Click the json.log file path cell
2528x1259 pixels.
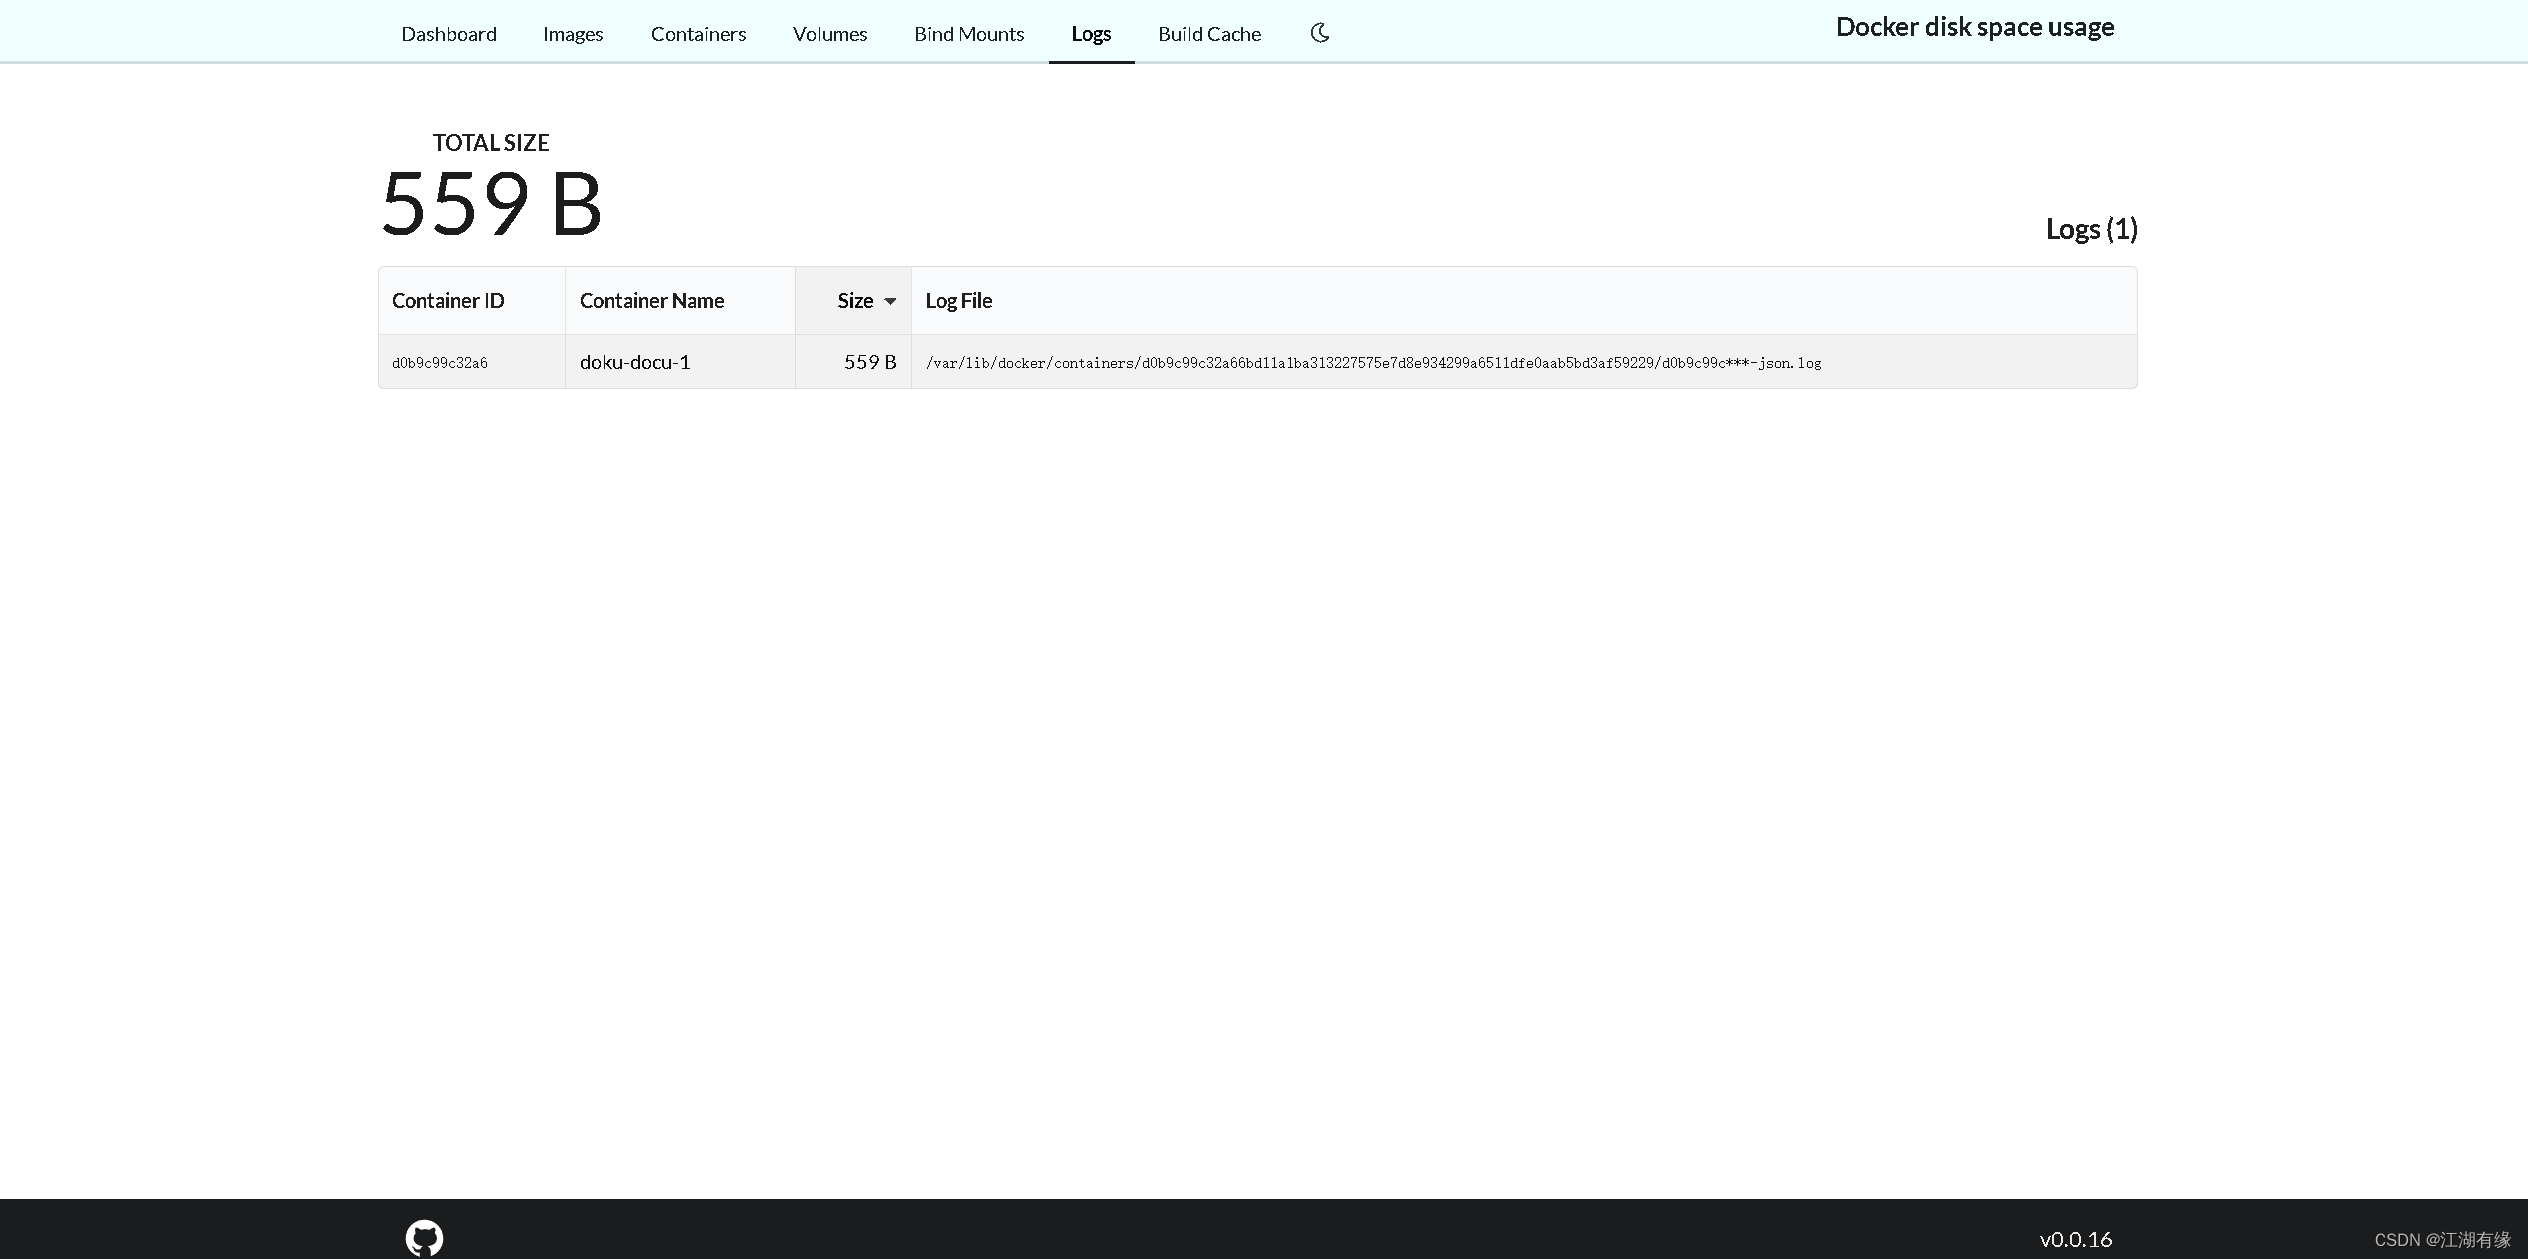click(1373, 363)
